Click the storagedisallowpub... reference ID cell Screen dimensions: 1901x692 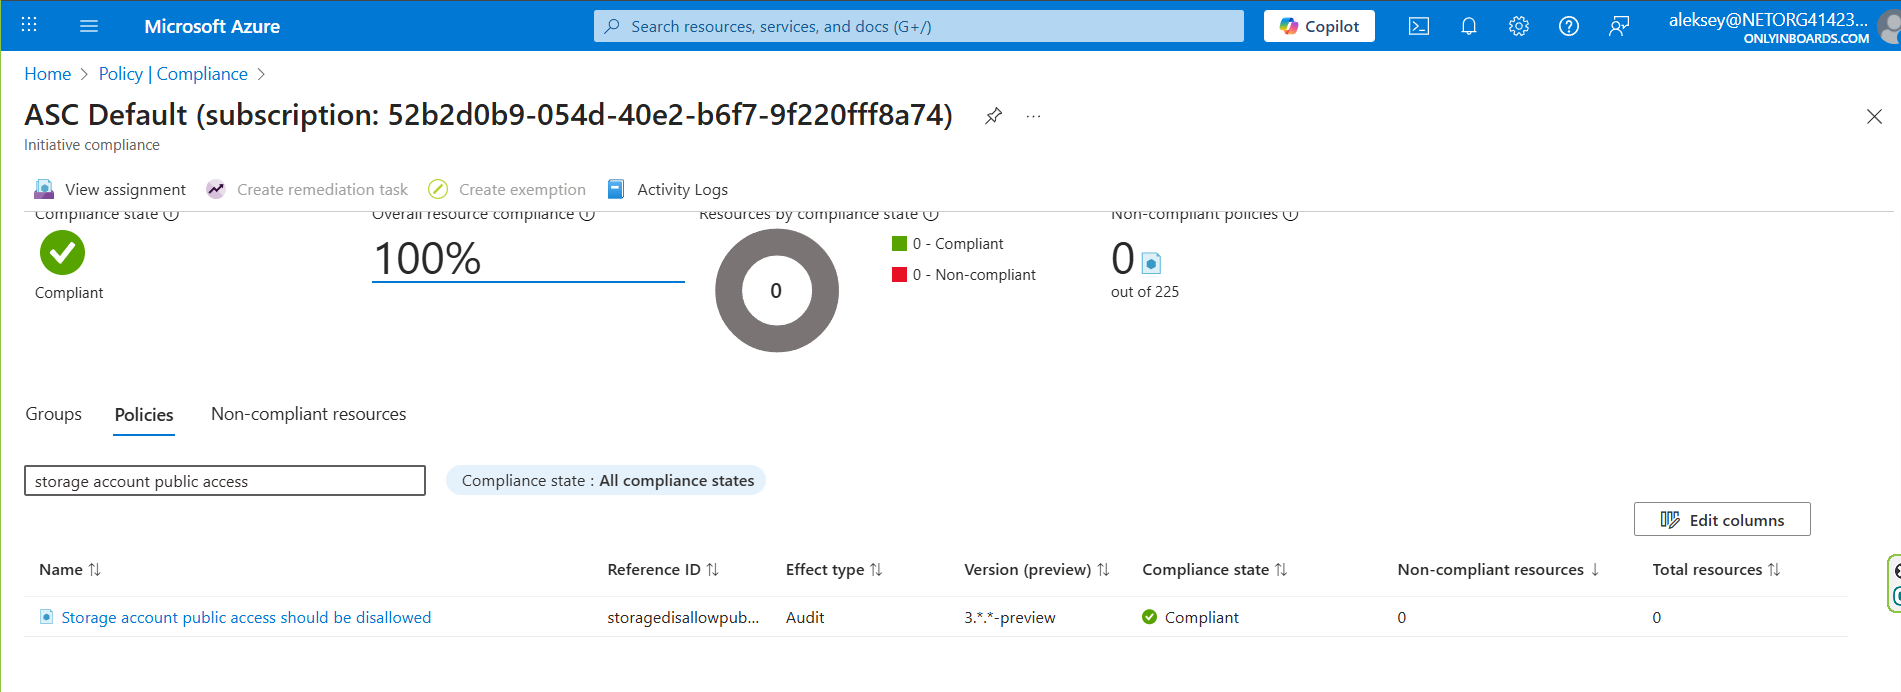pos(683,617)
